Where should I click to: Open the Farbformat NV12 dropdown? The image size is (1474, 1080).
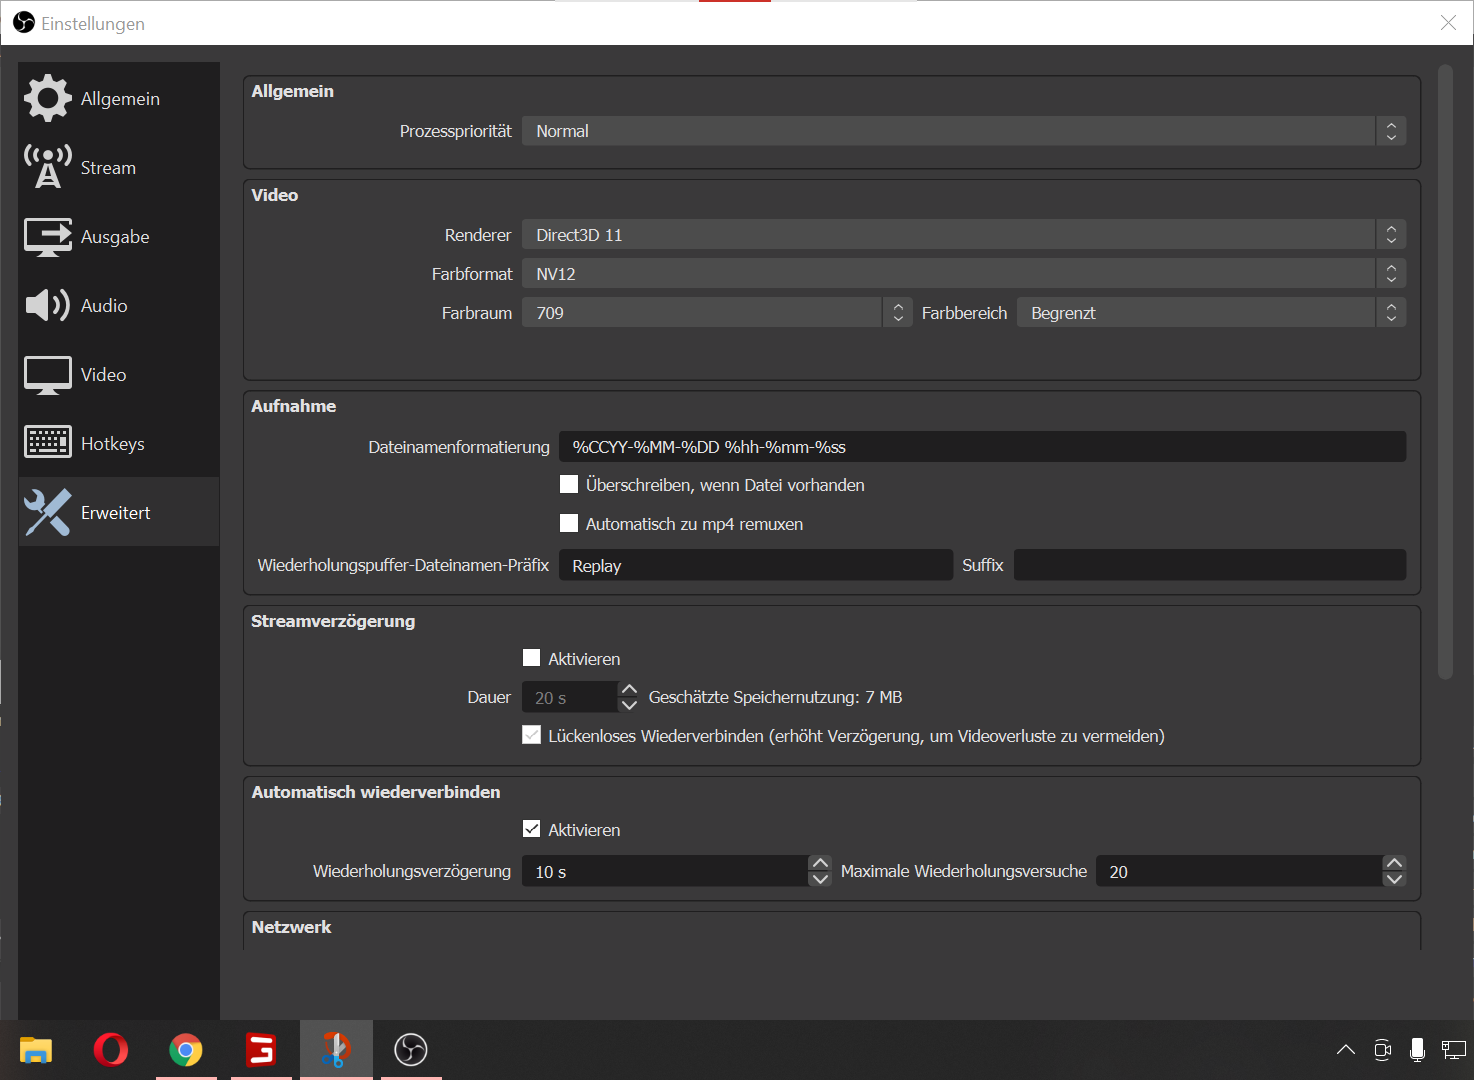963,274
